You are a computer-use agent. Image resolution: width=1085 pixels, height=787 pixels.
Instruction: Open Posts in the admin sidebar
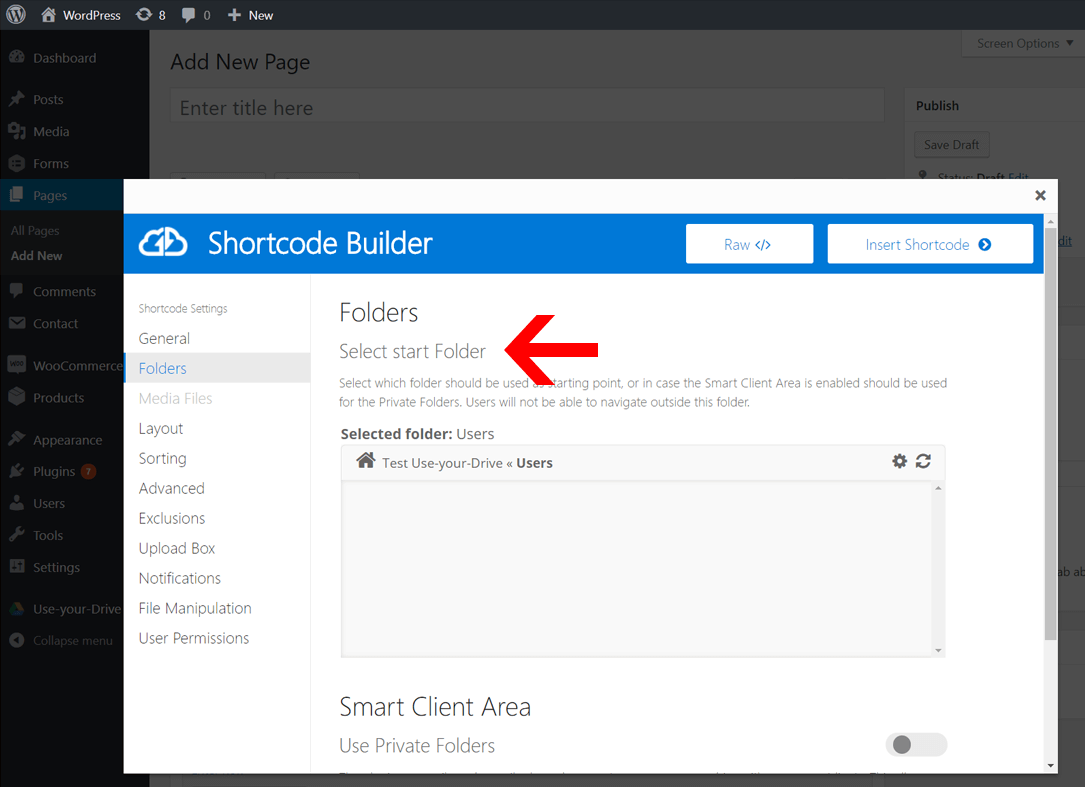[48, 100]
